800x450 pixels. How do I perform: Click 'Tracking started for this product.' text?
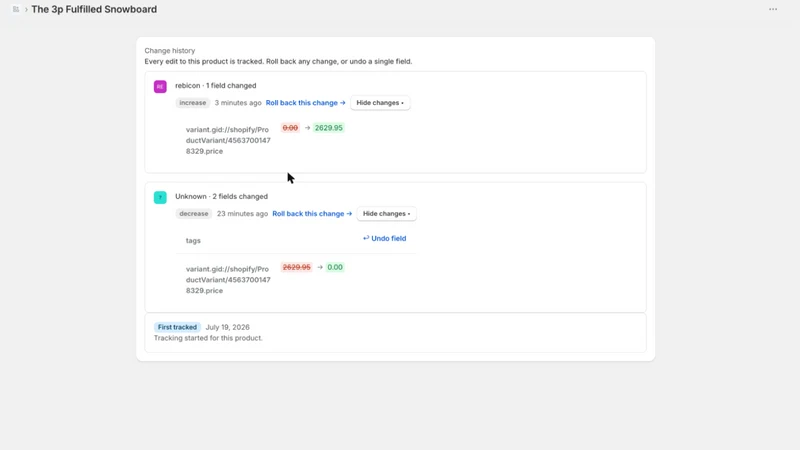[208, 338]
